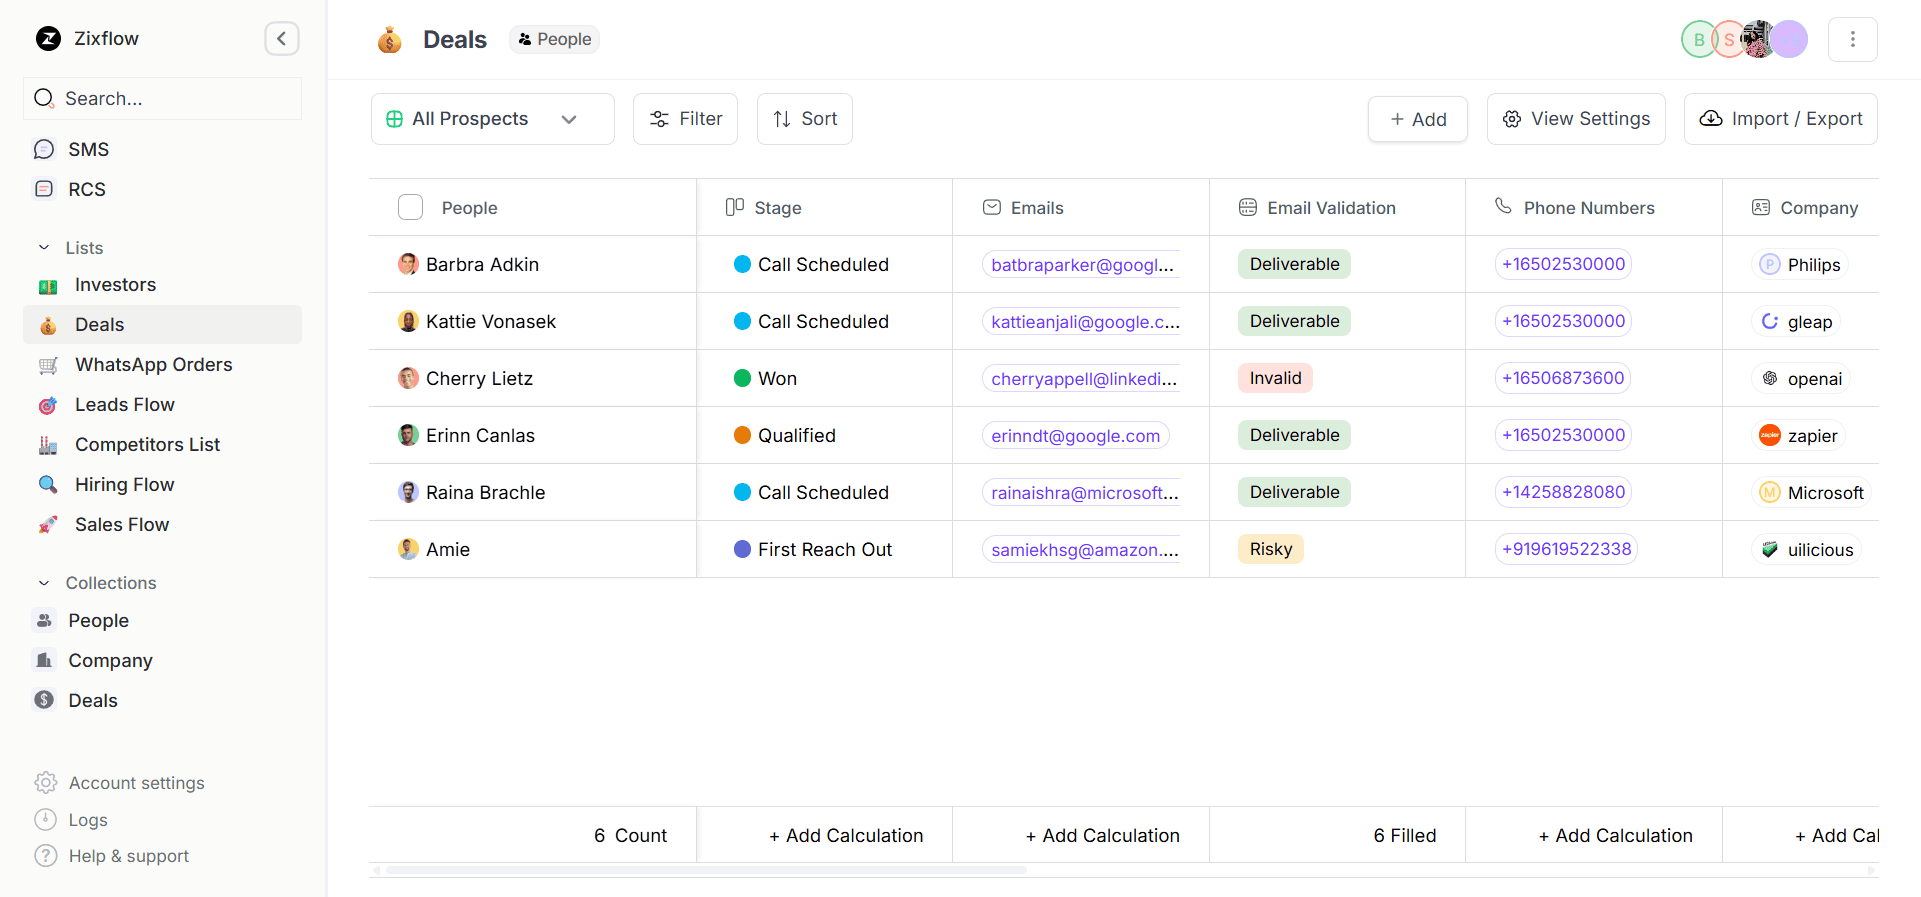Toggle the select-all checkbox in People header
This screenshot has height=897, width=1921.
tap(410, 207)
